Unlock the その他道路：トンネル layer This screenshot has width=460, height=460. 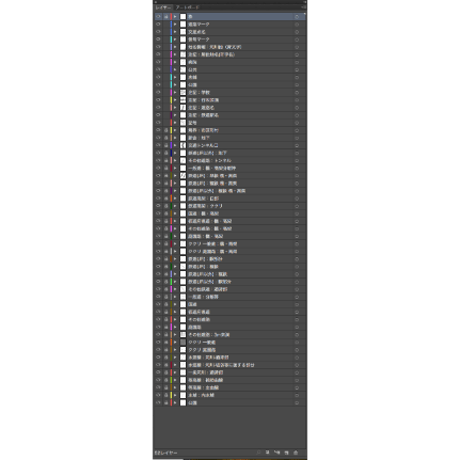coord(166,161)
